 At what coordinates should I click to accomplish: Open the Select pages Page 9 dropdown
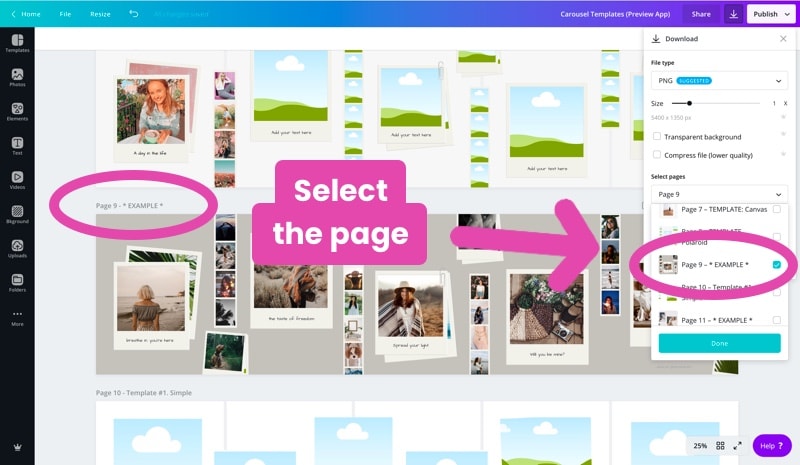coord(719,194)
